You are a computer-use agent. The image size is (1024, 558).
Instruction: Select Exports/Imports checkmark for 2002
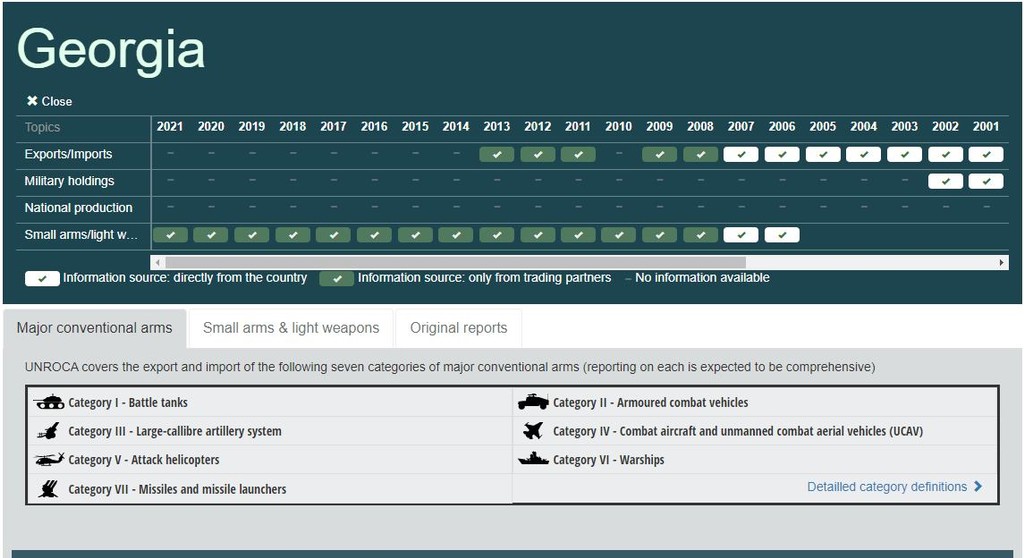(946, 155)
